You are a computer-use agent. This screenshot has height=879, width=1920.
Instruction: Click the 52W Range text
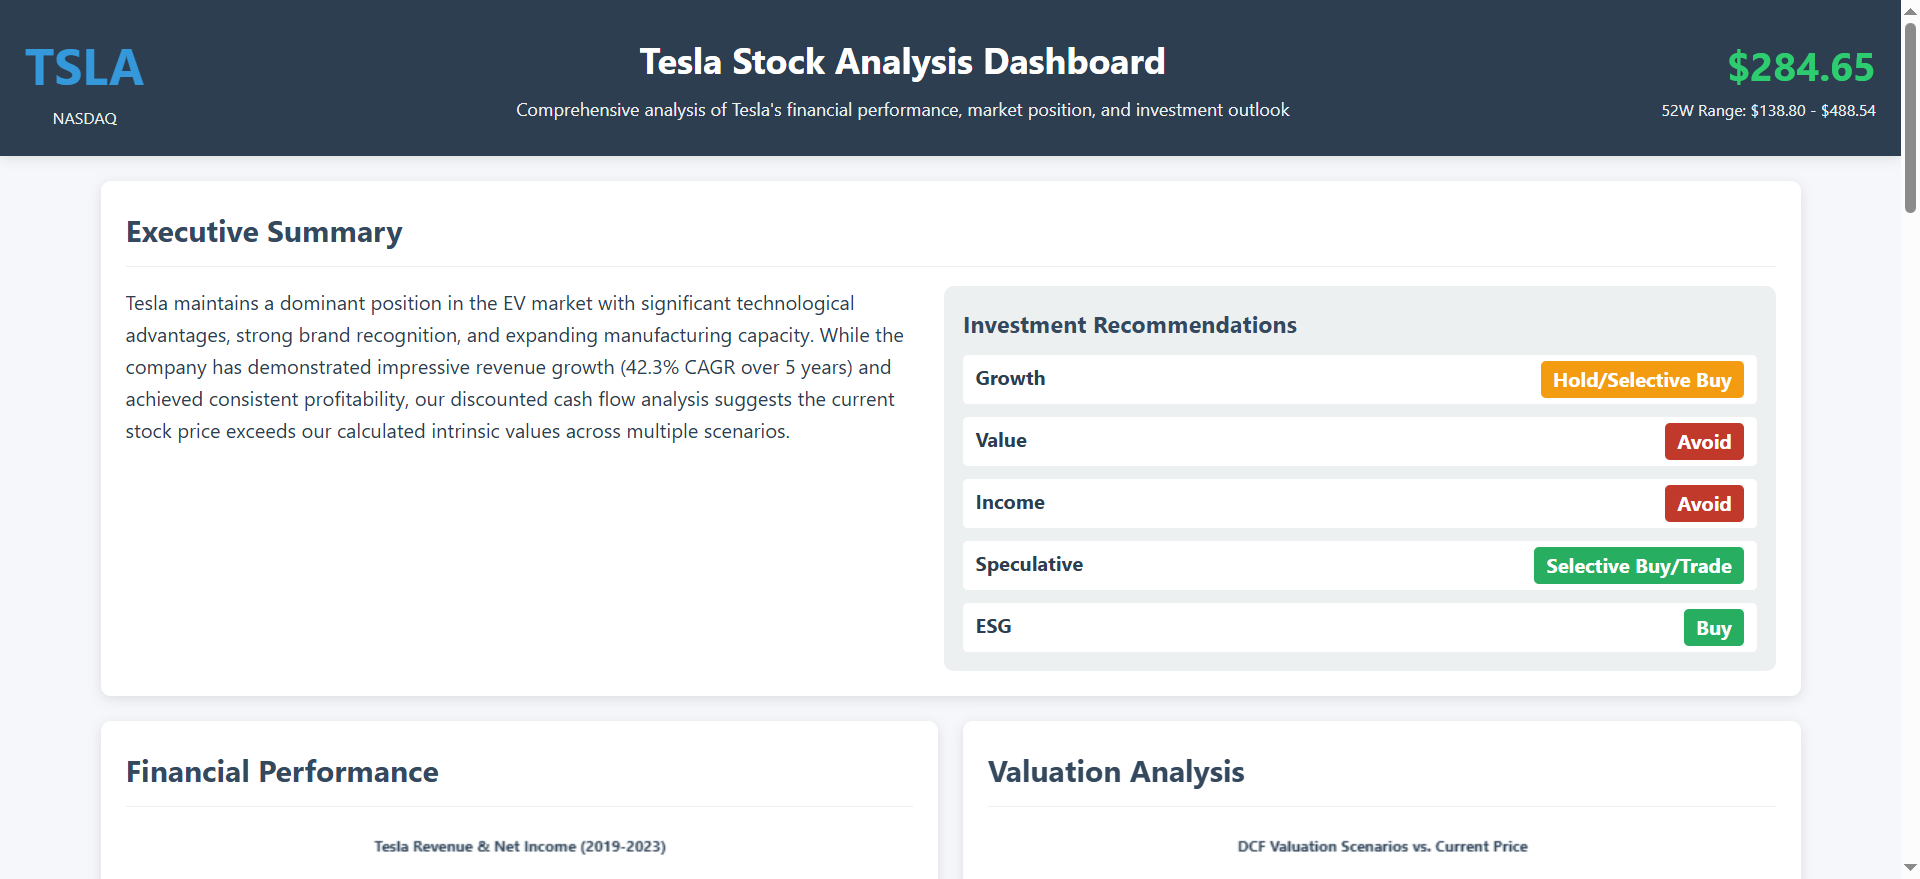pos(1768,111)
